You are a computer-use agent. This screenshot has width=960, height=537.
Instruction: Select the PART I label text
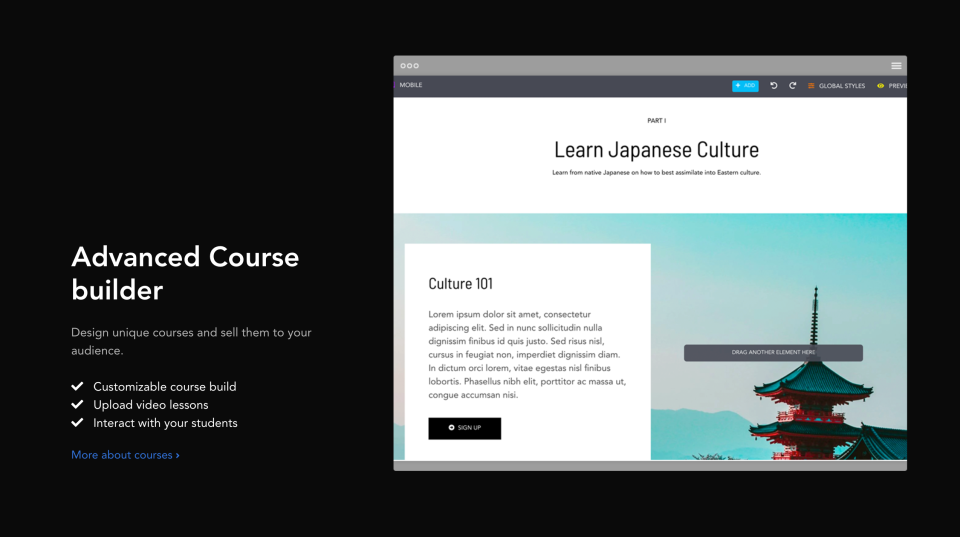click(656, 121)
